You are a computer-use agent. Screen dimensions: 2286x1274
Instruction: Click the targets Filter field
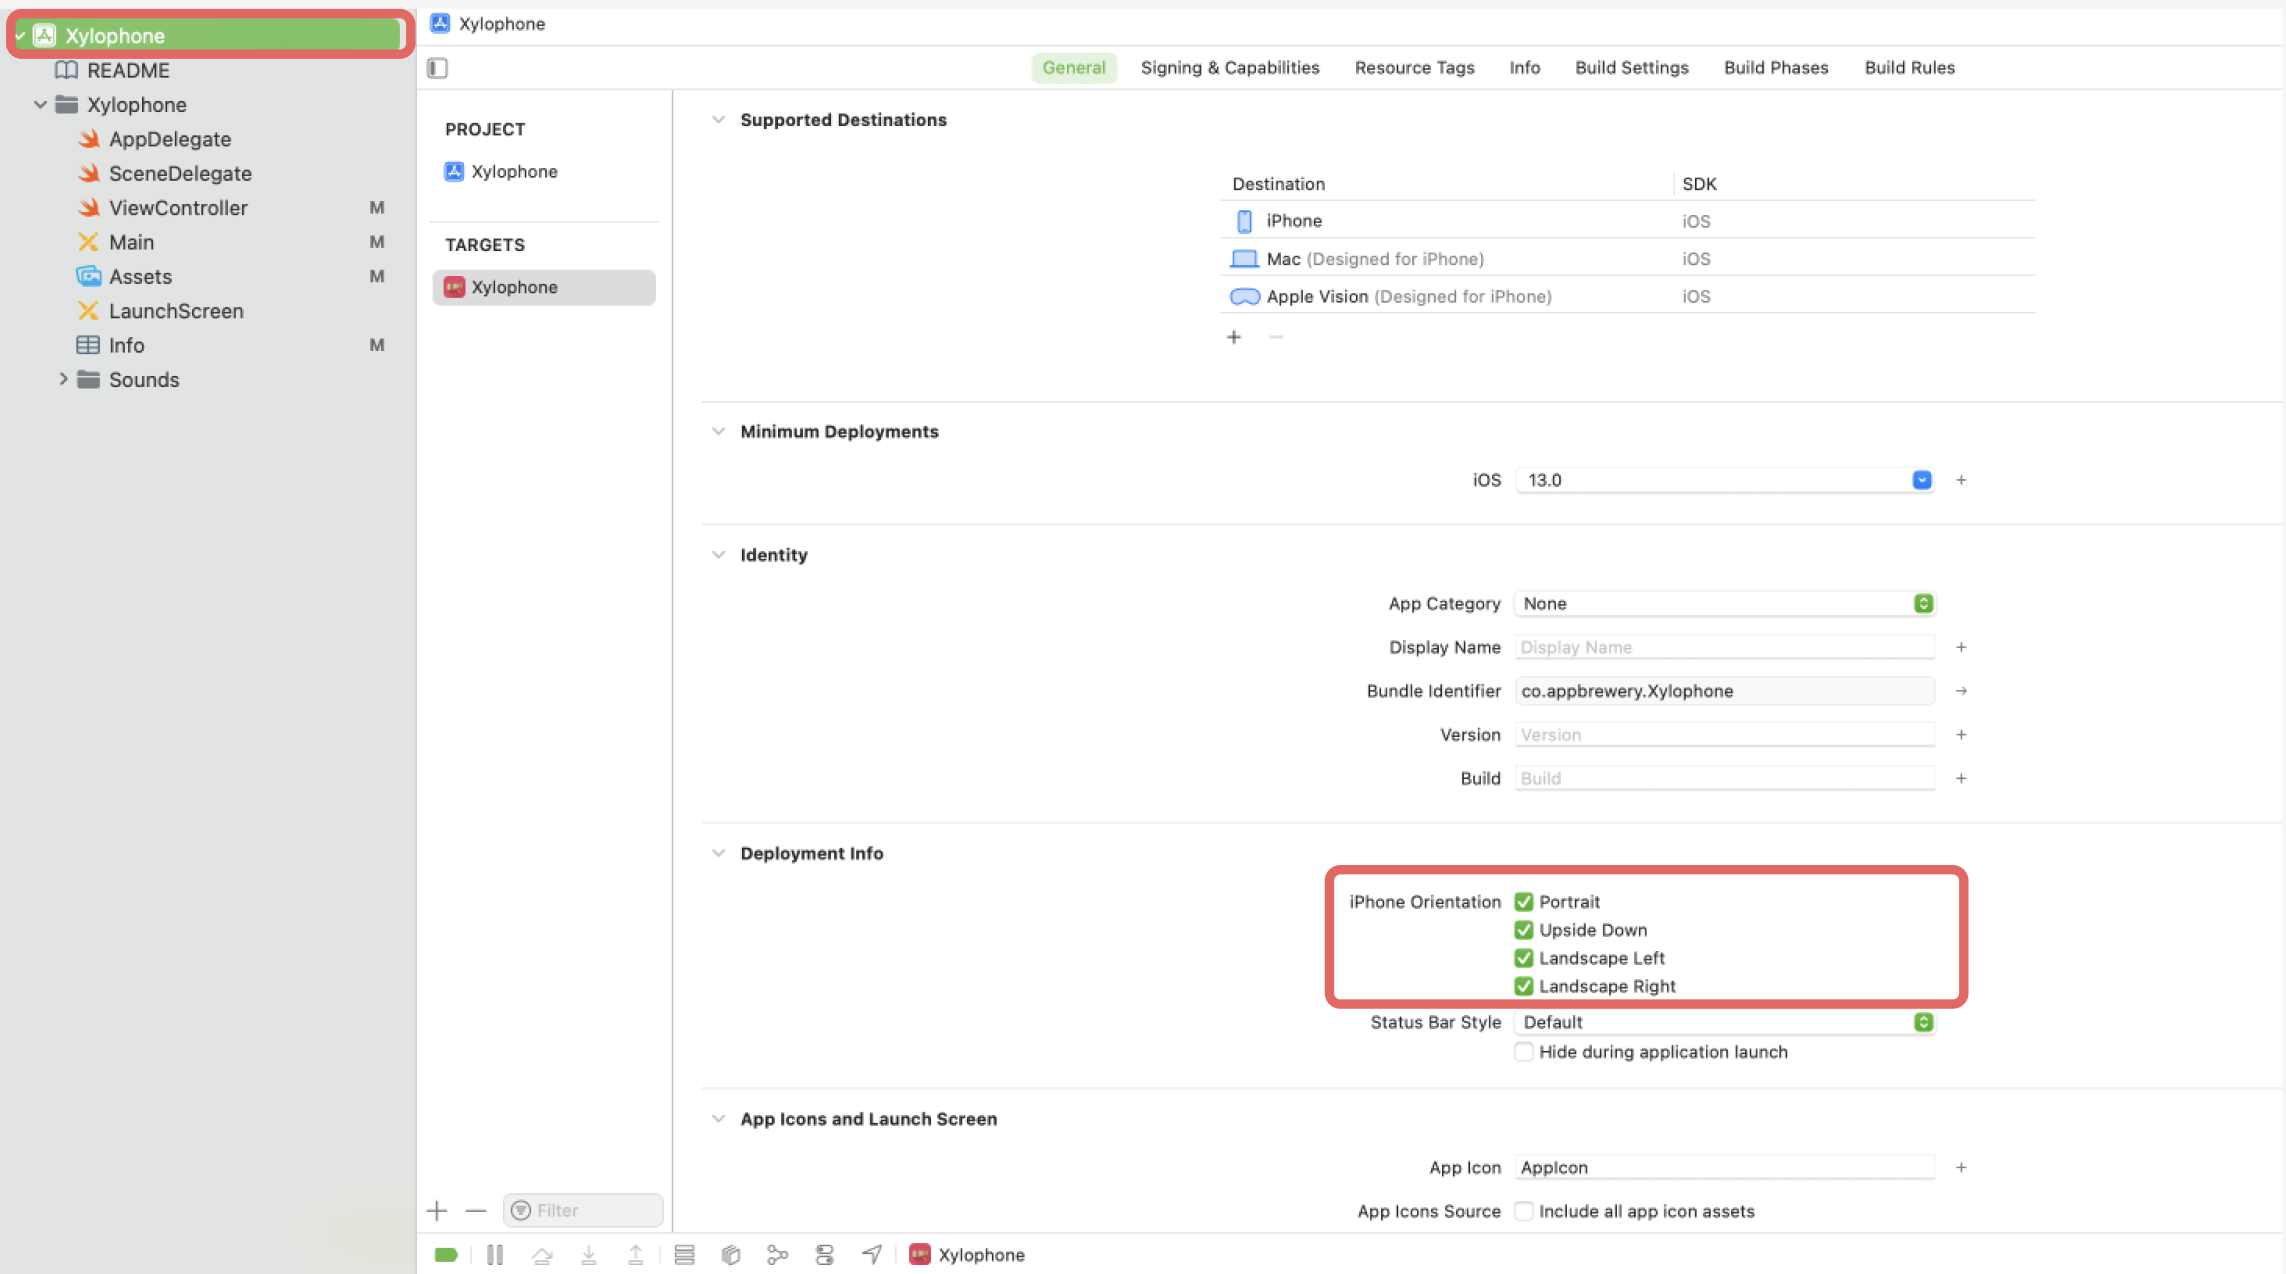click(583, 1211)
